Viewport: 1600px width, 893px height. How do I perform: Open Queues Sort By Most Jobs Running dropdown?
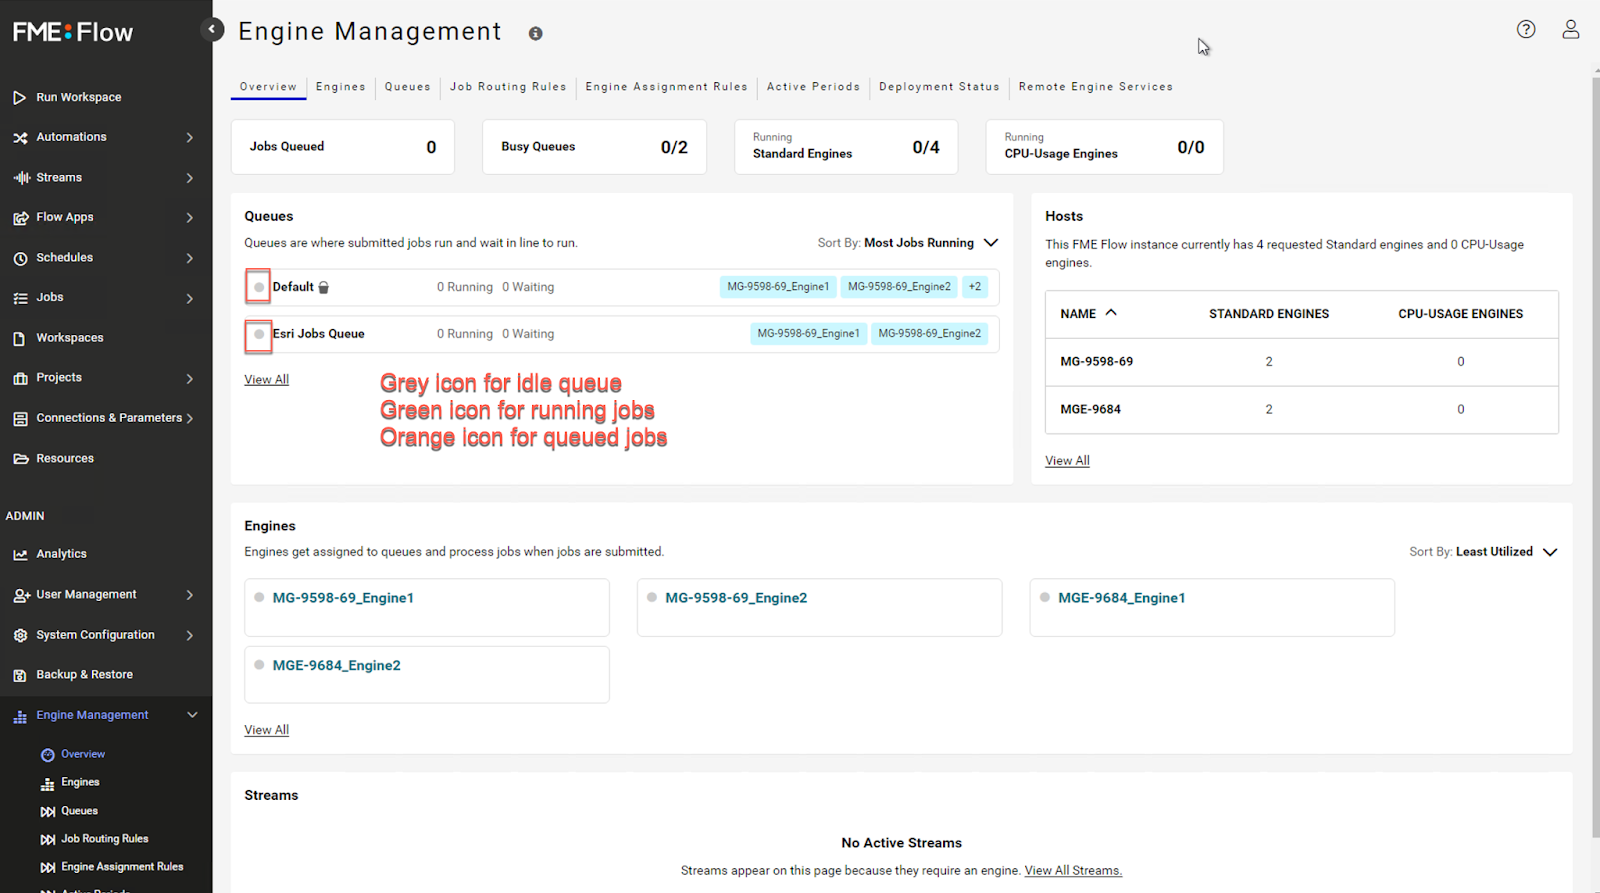(908, 243)
